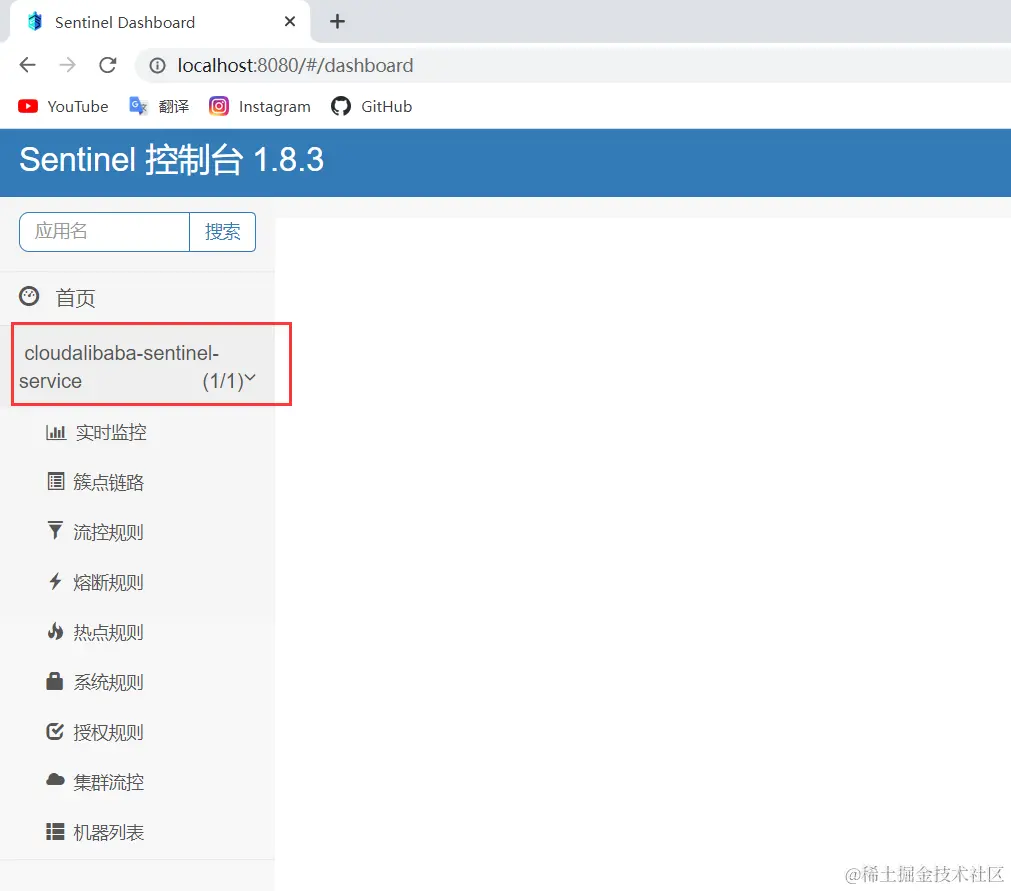
Task: Click the browser forward arrow
Action: point(68,65)
